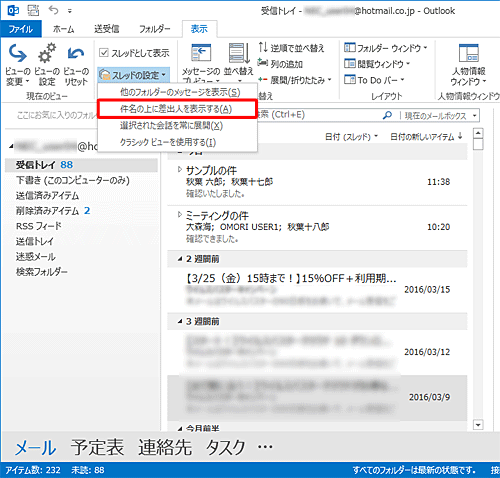Select the 表示 tab
Viewport: 500px width, 478px height.
pos(199,29)
